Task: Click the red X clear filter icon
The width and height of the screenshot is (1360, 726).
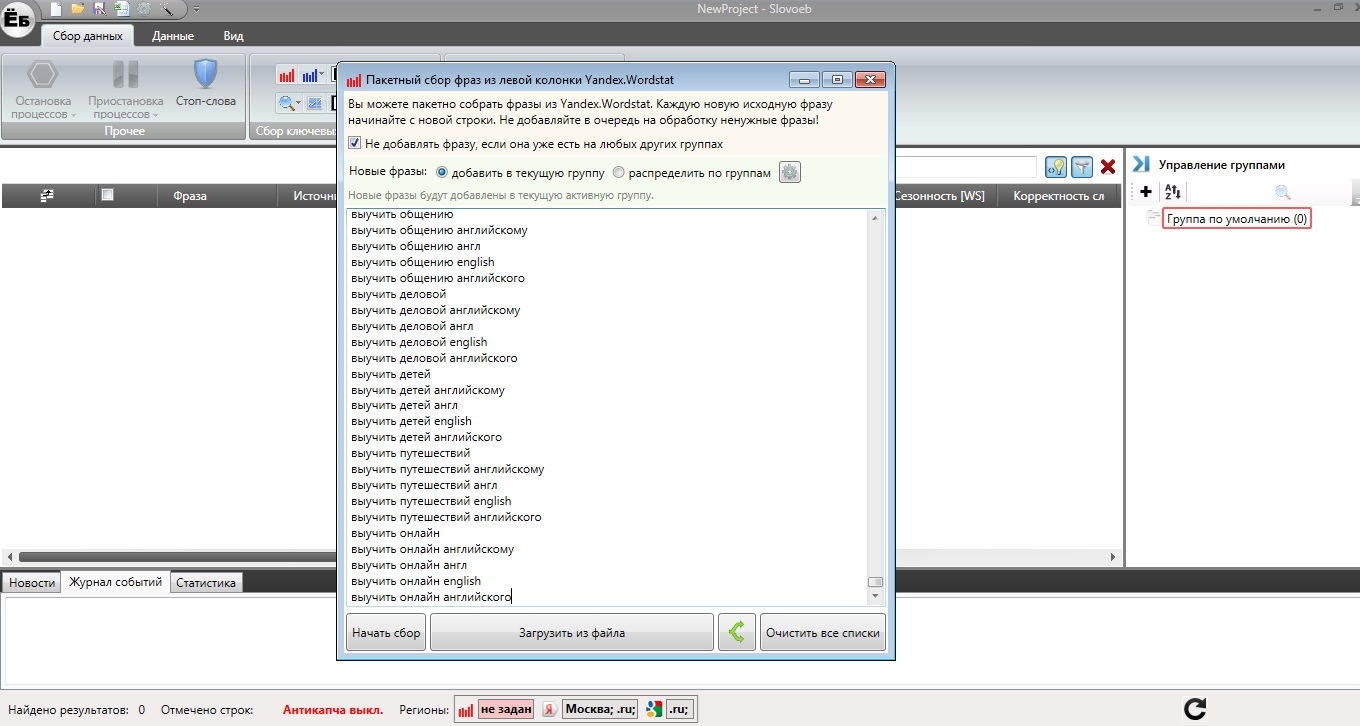Action: click(x=1108, y=167)
